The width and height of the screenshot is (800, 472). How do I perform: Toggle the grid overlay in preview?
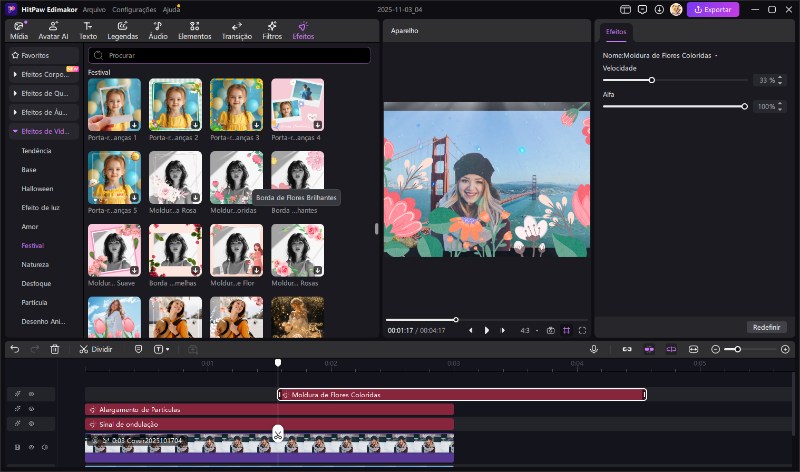[566, 330]
